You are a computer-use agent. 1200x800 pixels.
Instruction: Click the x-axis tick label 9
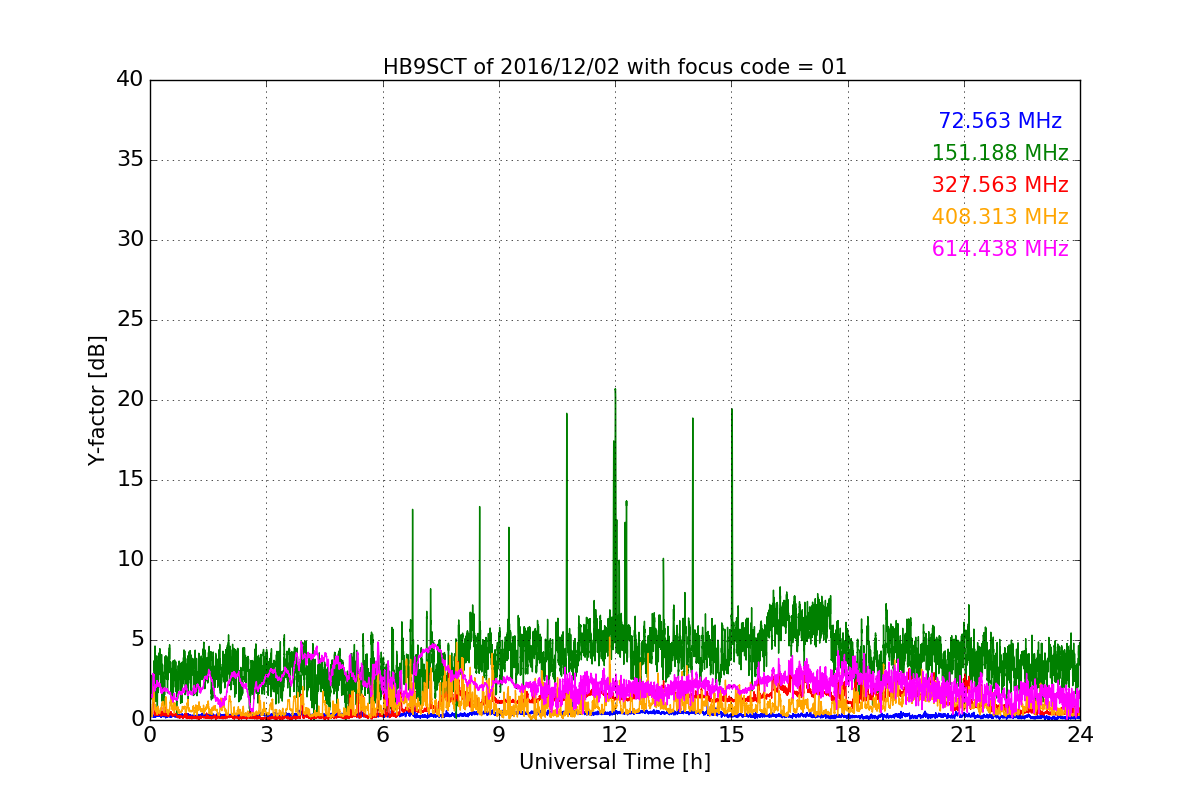(499, 734)
